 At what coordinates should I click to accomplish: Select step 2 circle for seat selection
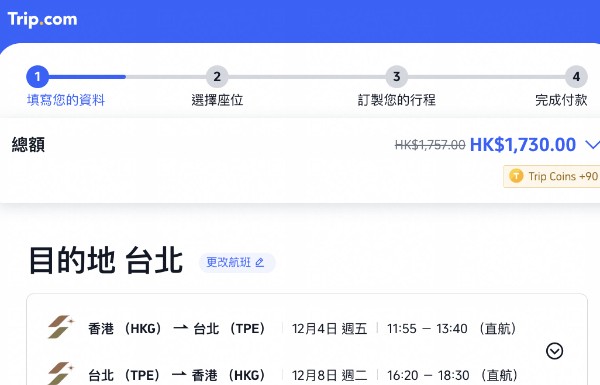point(217,77)
